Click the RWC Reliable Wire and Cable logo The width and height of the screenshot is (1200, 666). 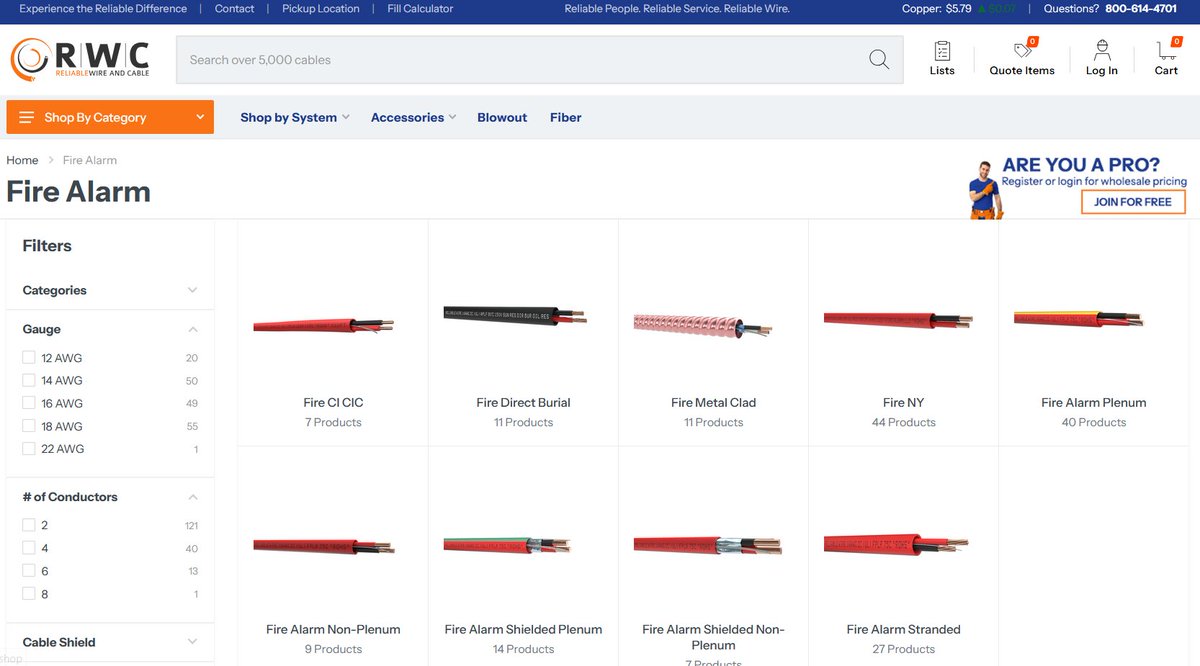pyautogui.click(x=80, y=60)
